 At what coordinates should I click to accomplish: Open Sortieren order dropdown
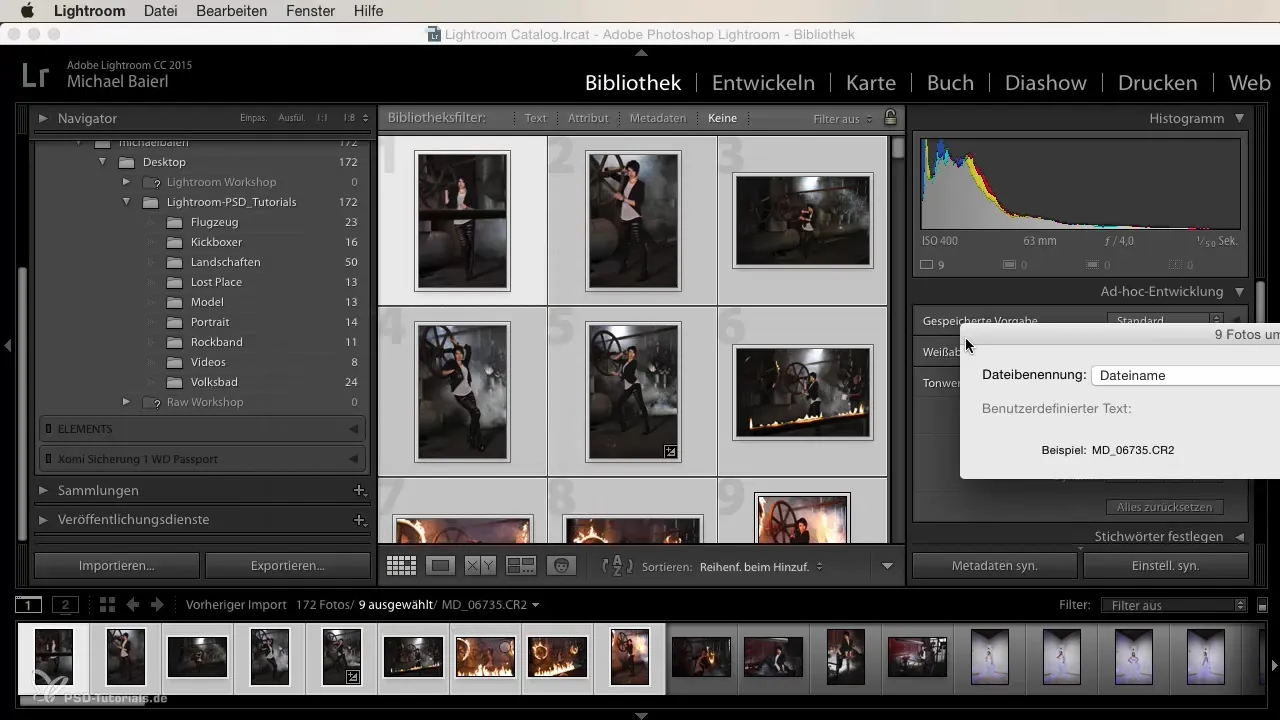coord(761,566)
